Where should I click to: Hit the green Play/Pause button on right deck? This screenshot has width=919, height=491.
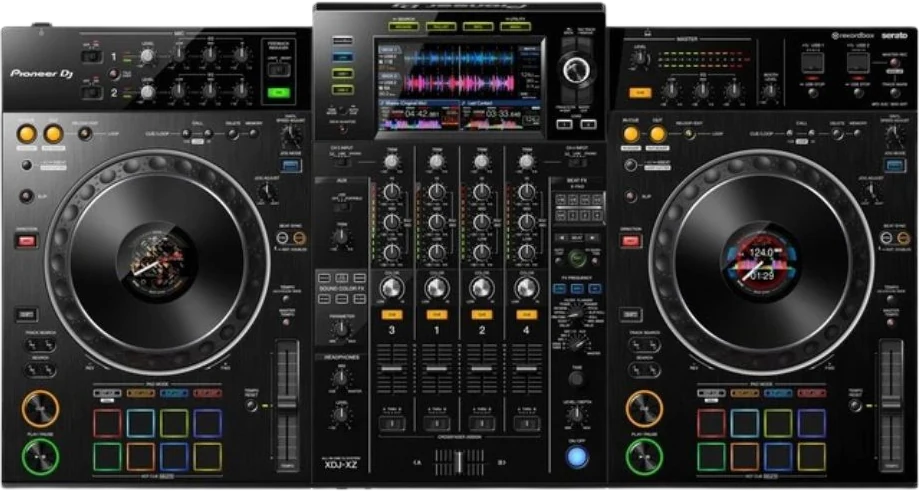point(644,456)
